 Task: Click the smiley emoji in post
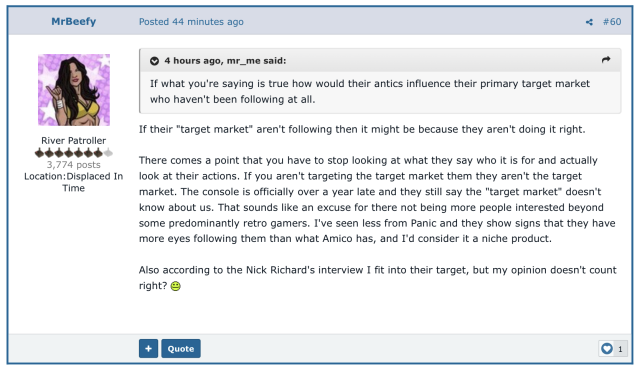pos(176,286)
